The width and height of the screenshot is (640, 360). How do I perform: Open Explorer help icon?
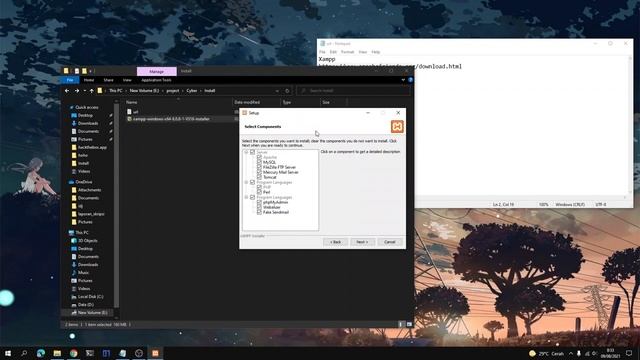pyautogui.click(x=410, y=80)
